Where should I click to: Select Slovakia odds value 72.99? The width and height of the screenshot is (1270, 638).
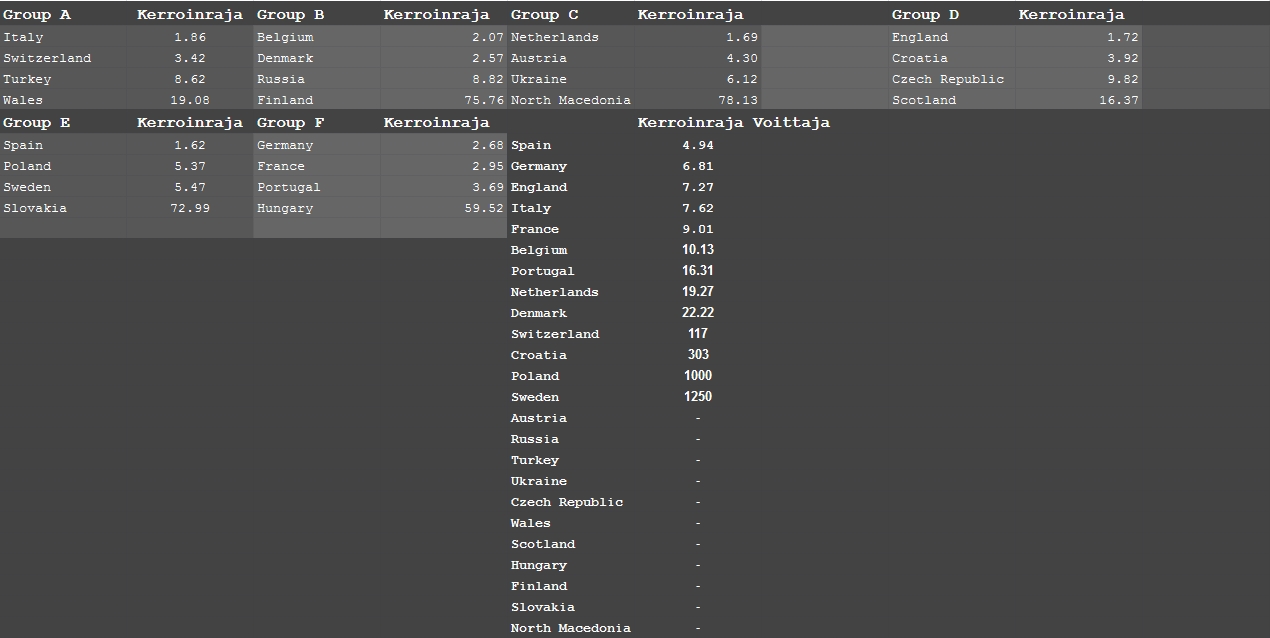click(189, 208)
